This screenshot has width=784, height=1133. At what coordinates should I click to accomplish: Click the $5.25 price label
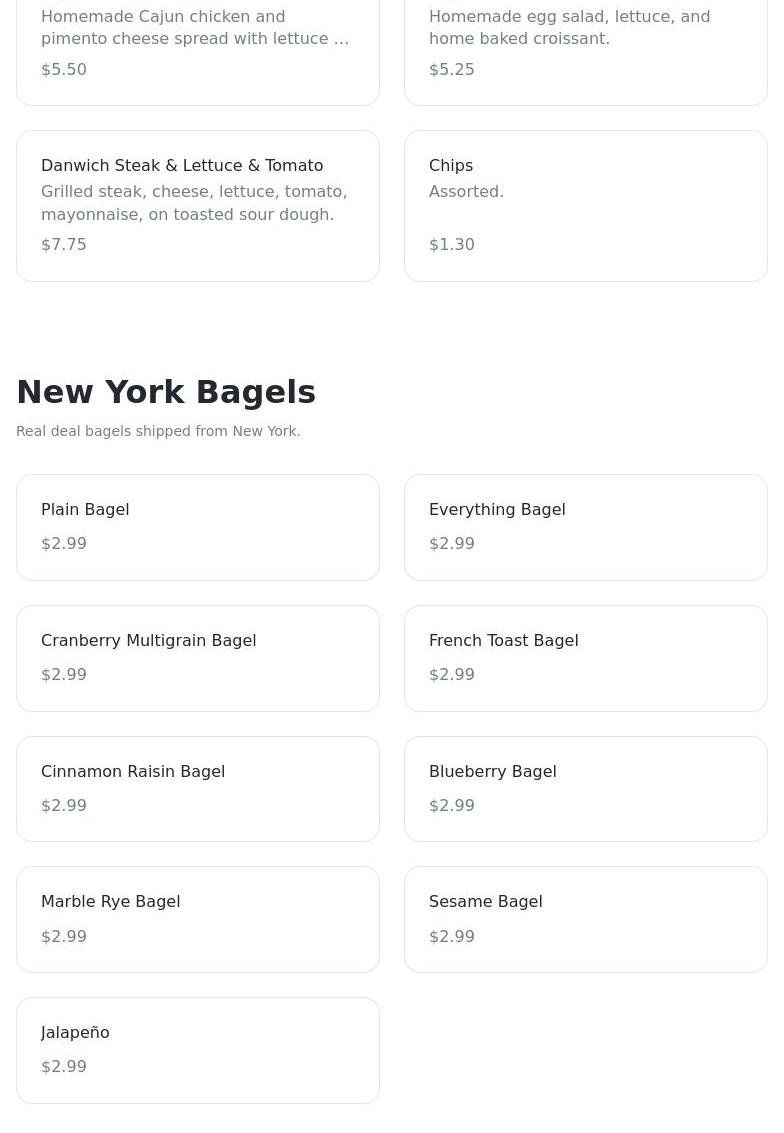click(x=452, y=69)
